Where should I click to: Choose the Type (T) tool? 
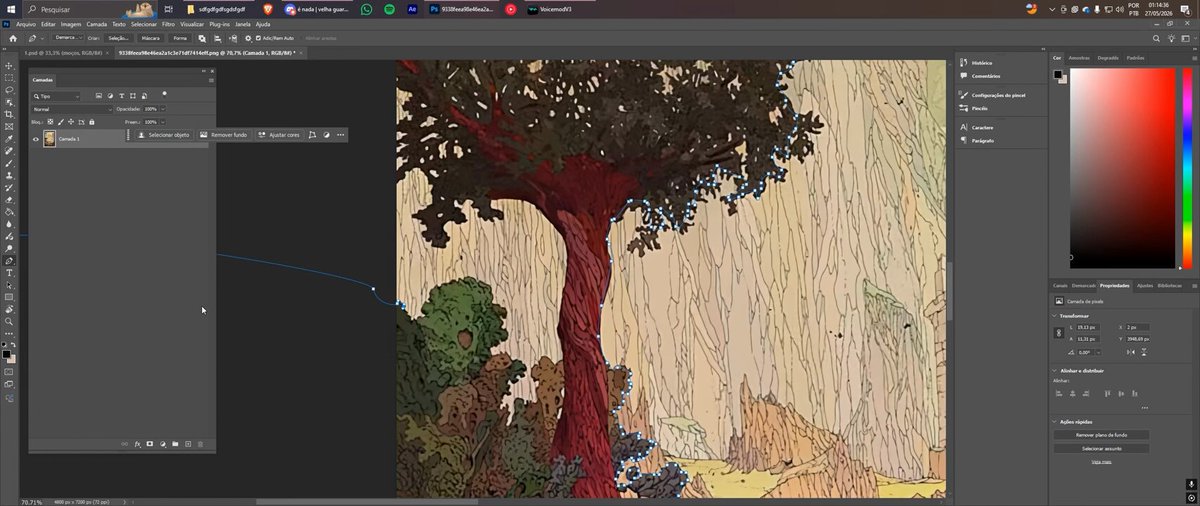9,272
